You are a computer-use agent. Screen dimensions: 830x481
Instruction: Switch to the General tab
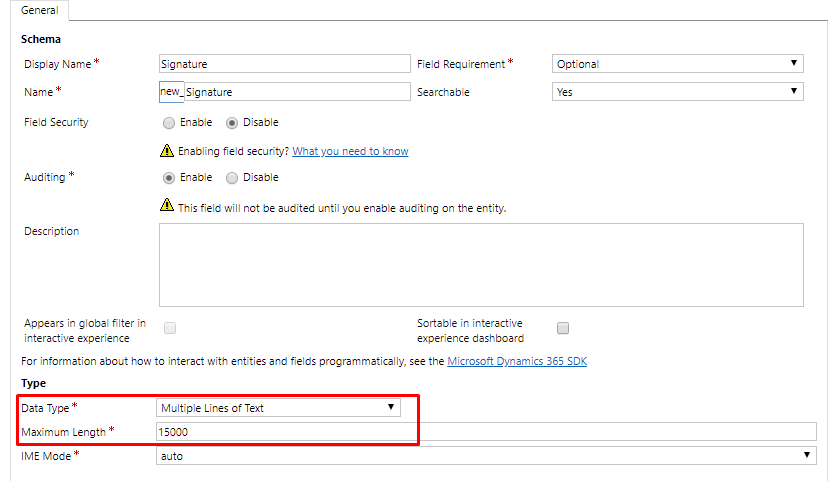40,10
